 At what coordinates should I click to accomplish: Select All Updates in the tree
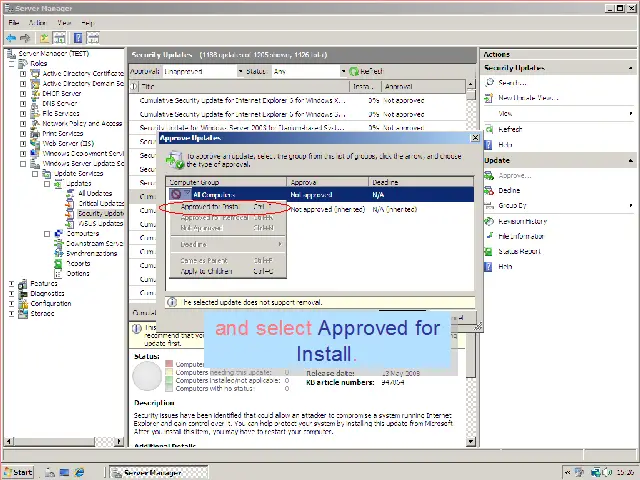coord(95,193)
